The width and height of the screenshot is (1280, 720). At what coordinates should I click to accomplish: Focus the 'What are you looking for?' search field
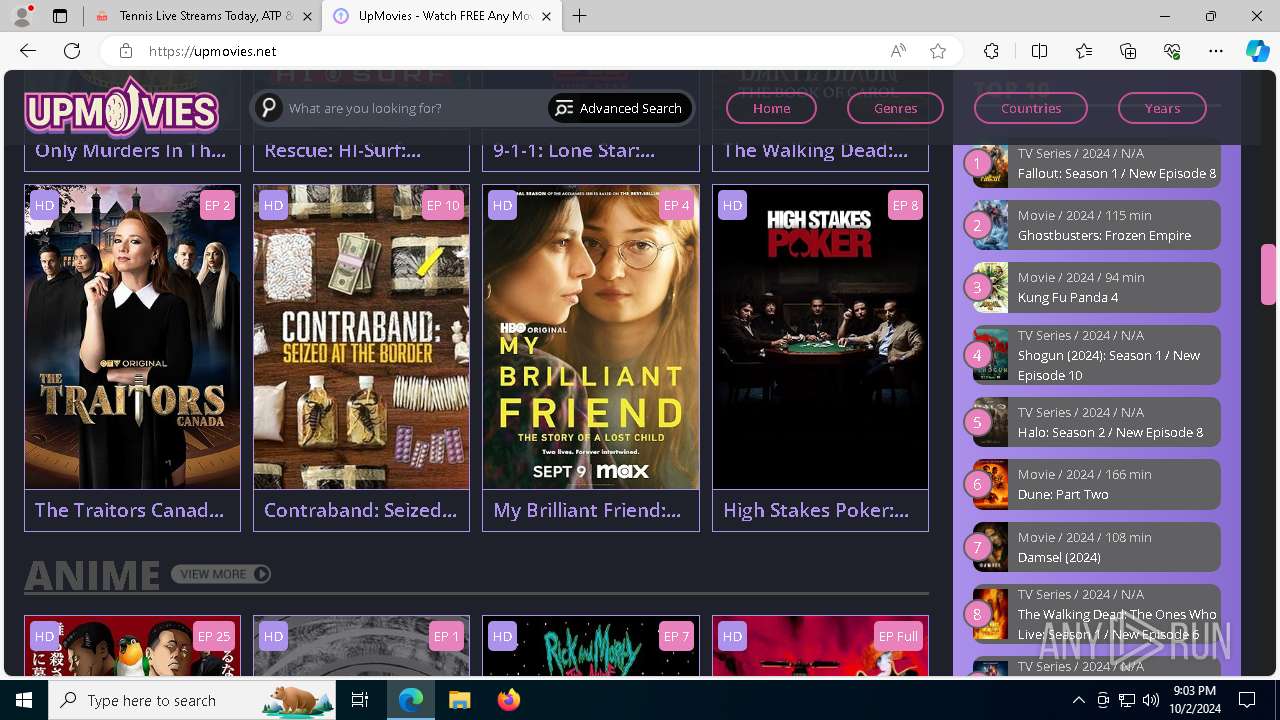pos(415,108)
